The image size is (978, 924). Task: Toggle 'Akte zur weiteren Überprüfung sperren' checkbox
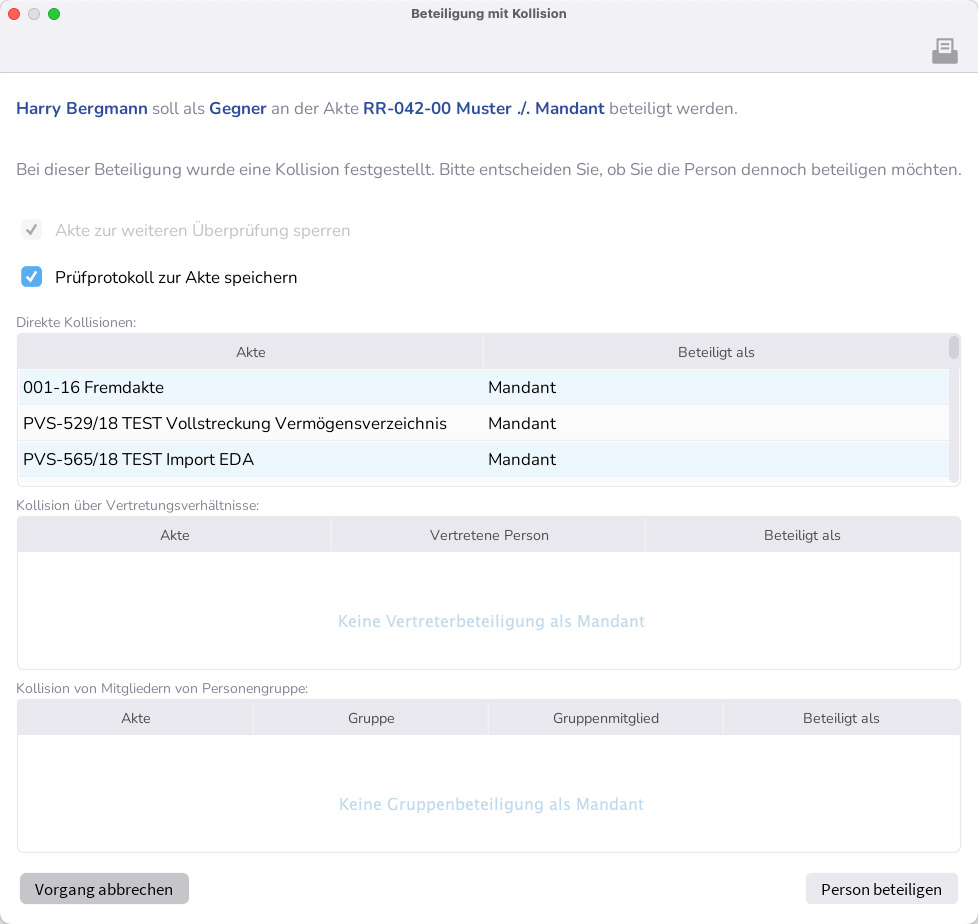point(31,230)
